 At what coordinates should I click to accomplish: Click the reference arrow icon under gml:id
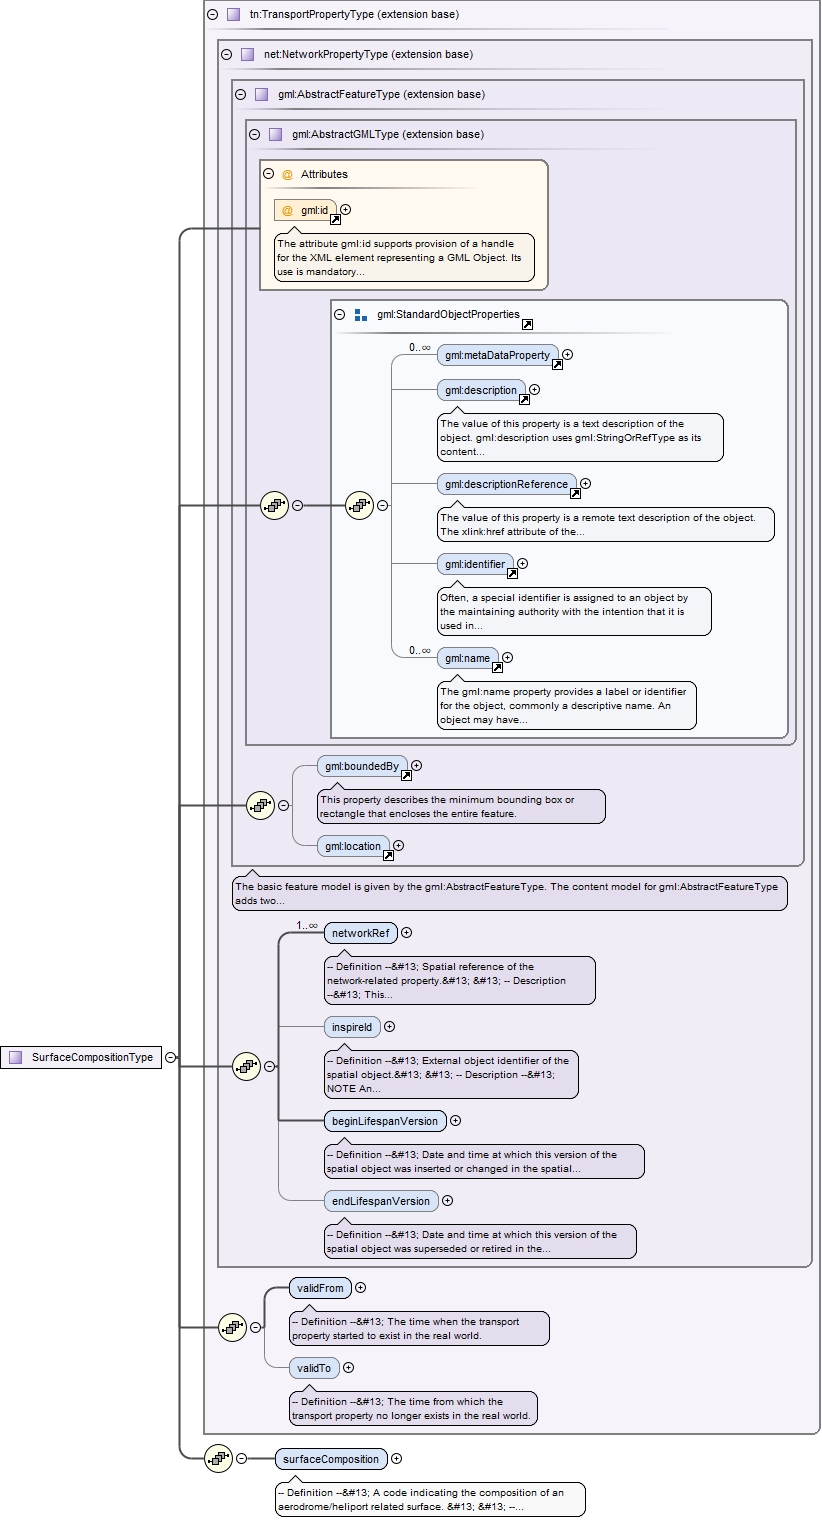335,219
